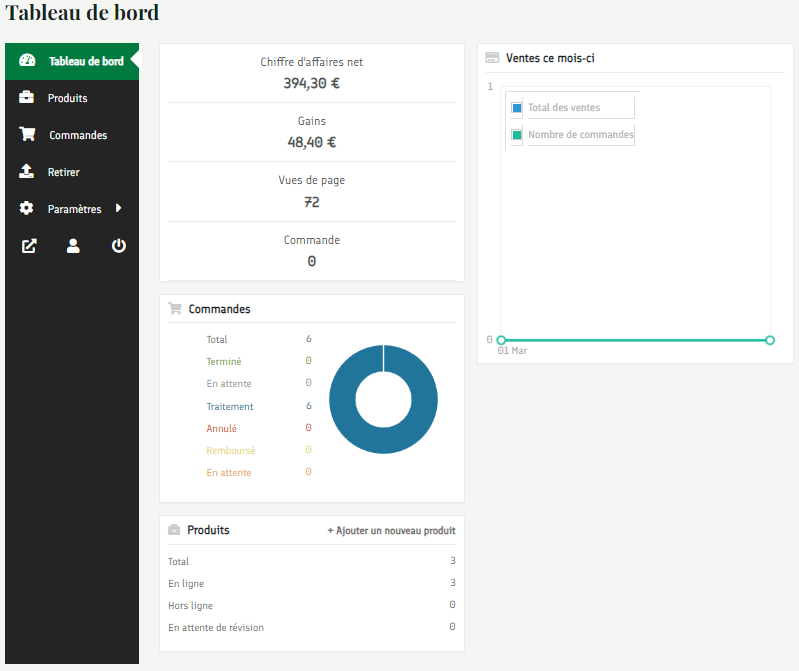The height and width of the screenshot is (671, 799).
Task: Open the Traitement orders link
Action: [x=230, y=406]
